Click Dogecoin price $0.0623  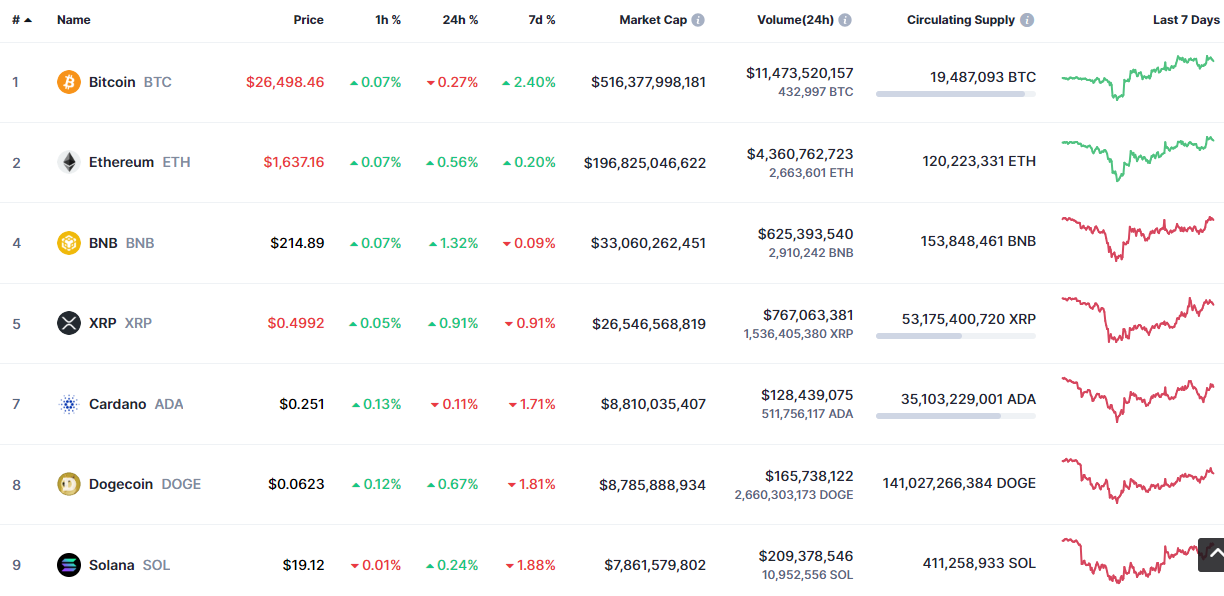tap(296, 484)
